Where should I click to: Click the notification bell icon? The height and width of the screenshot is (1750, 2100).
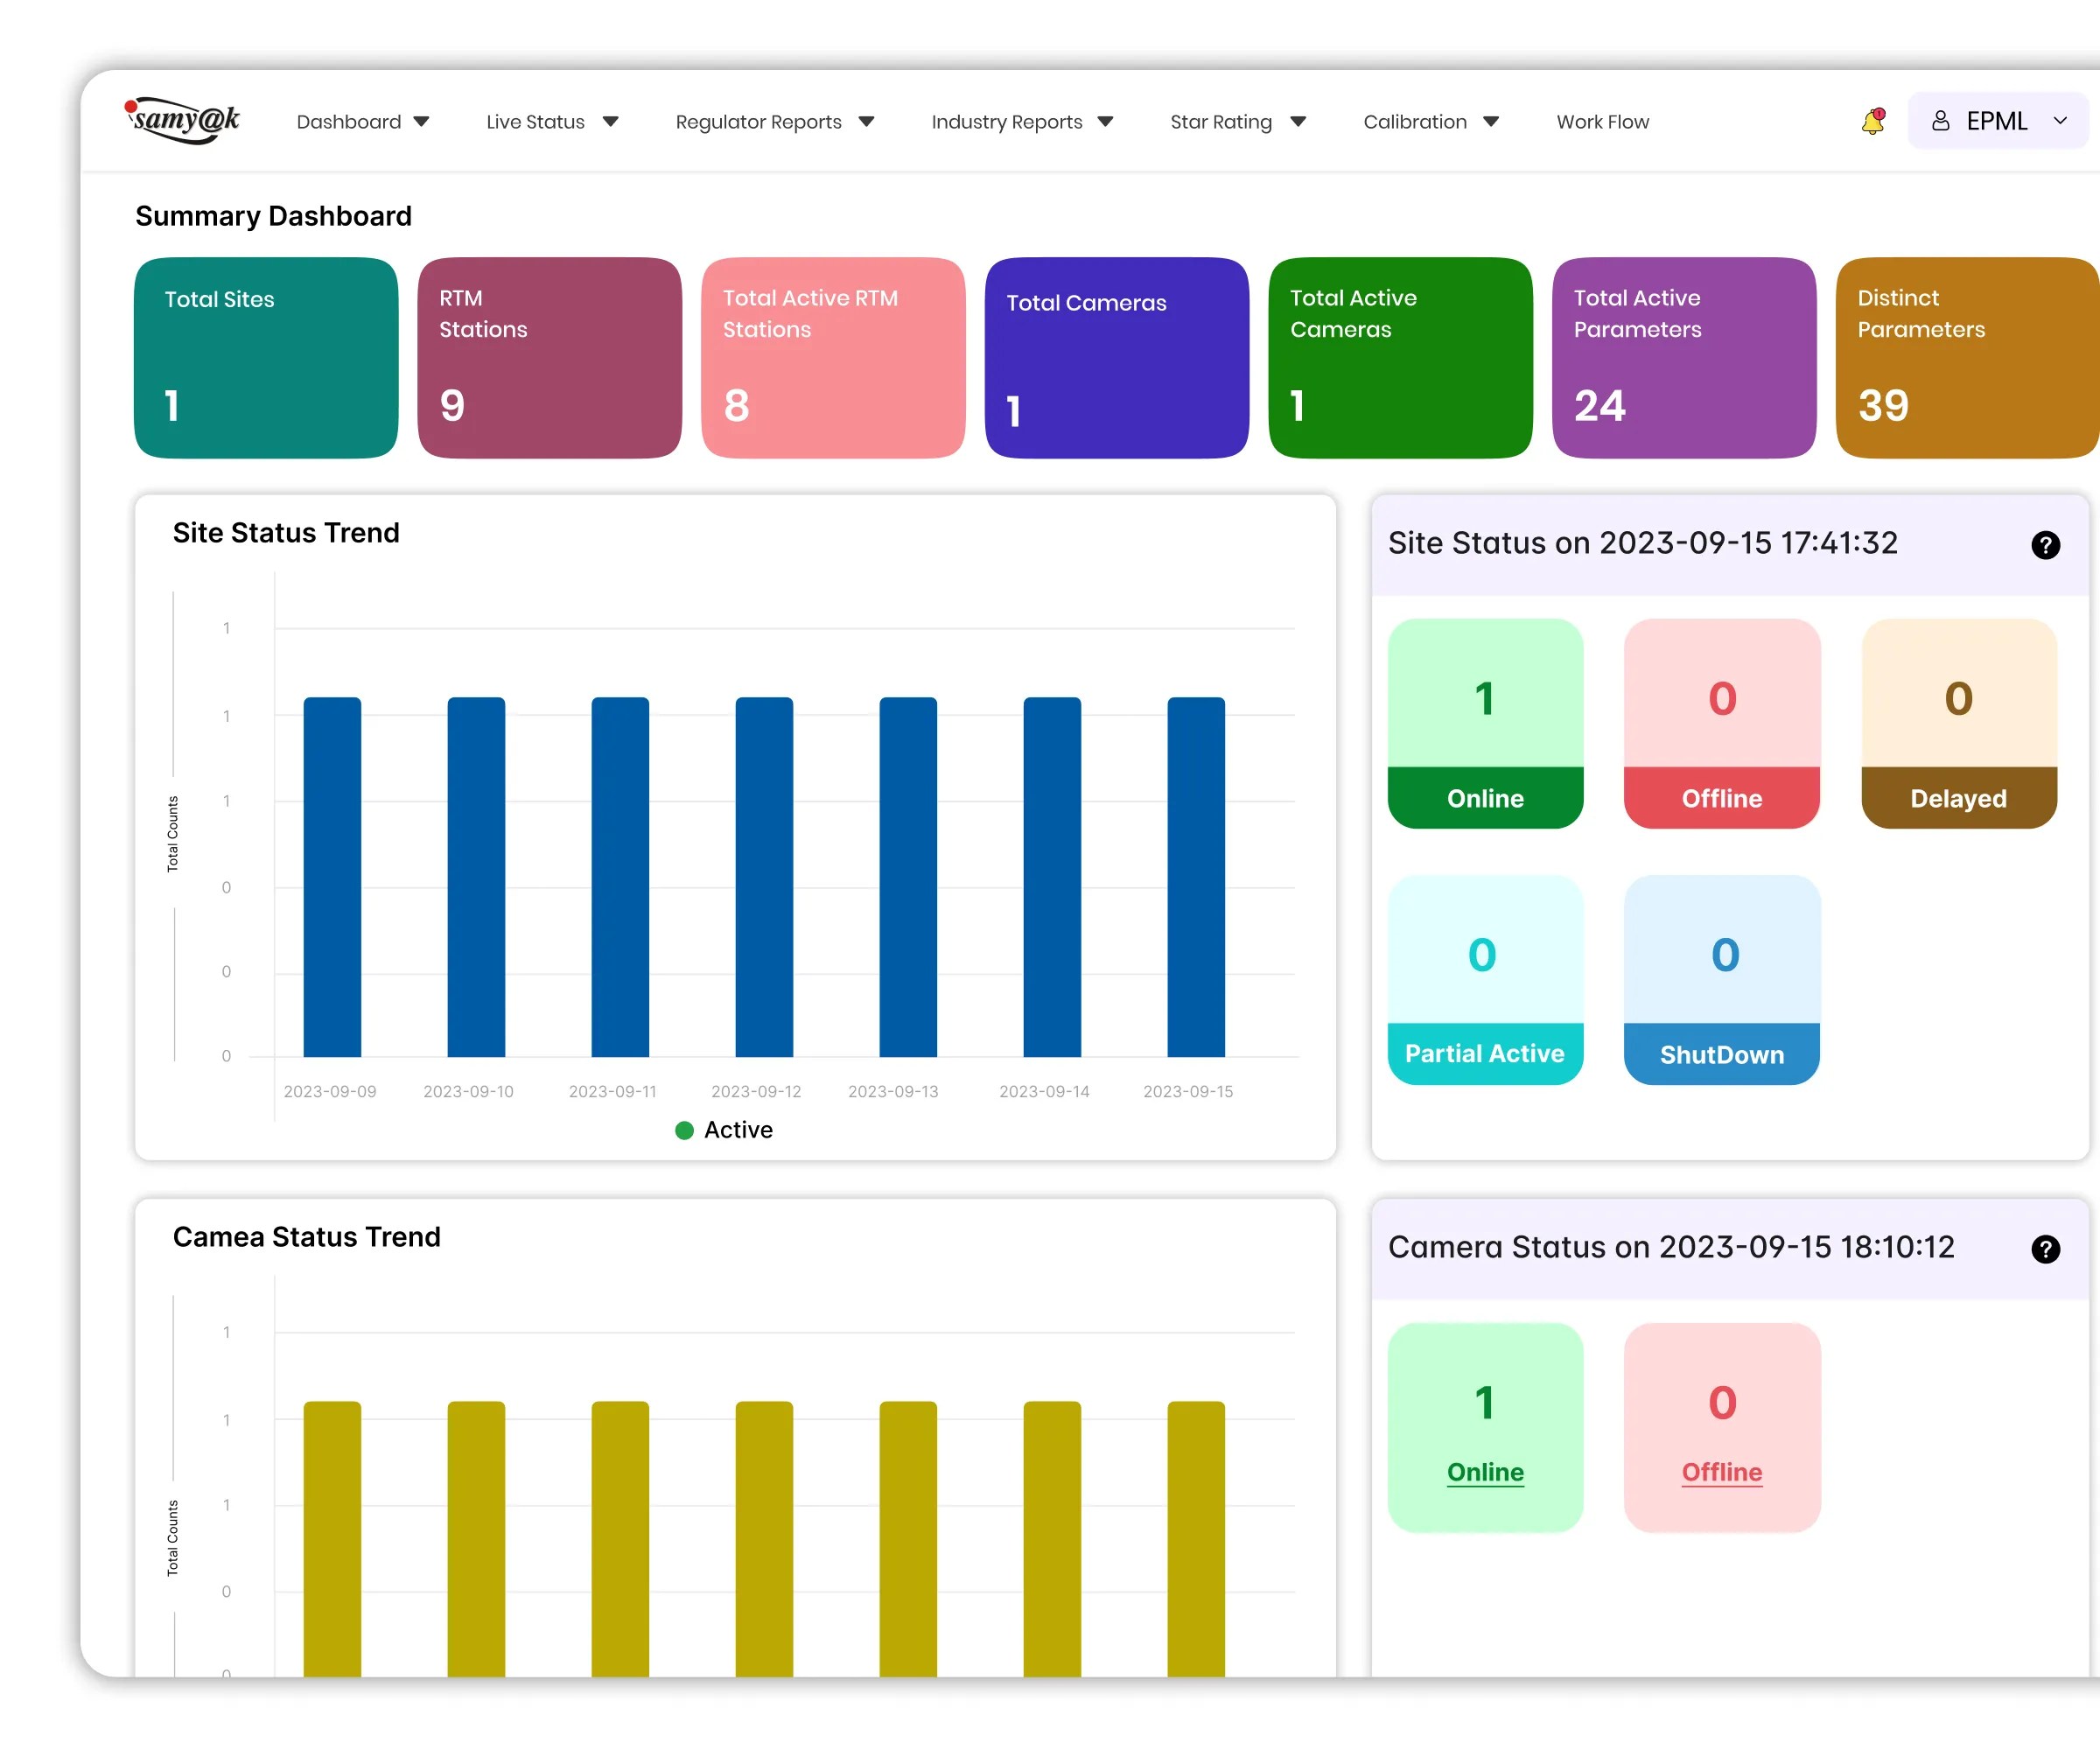click(1872, 122)
